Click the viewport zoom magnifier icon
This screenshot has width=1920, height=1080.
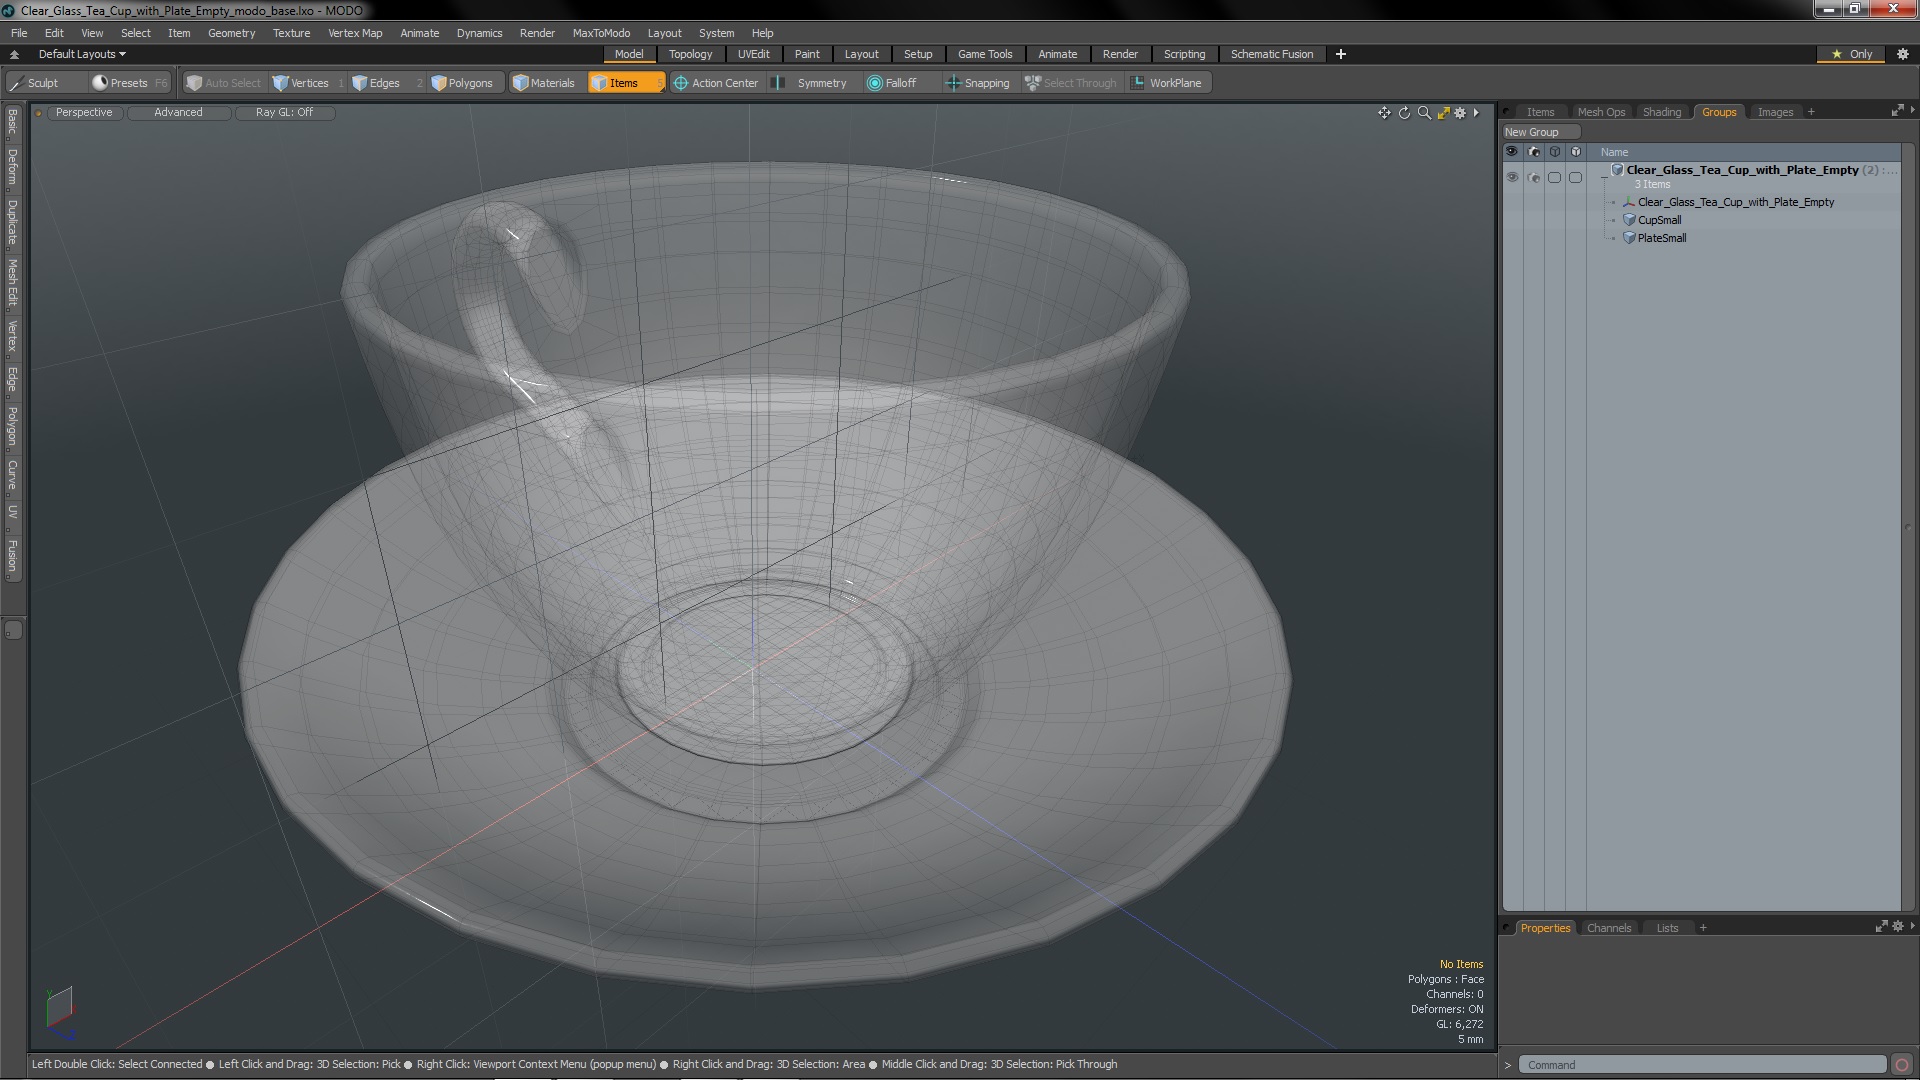click(1424, 113)
